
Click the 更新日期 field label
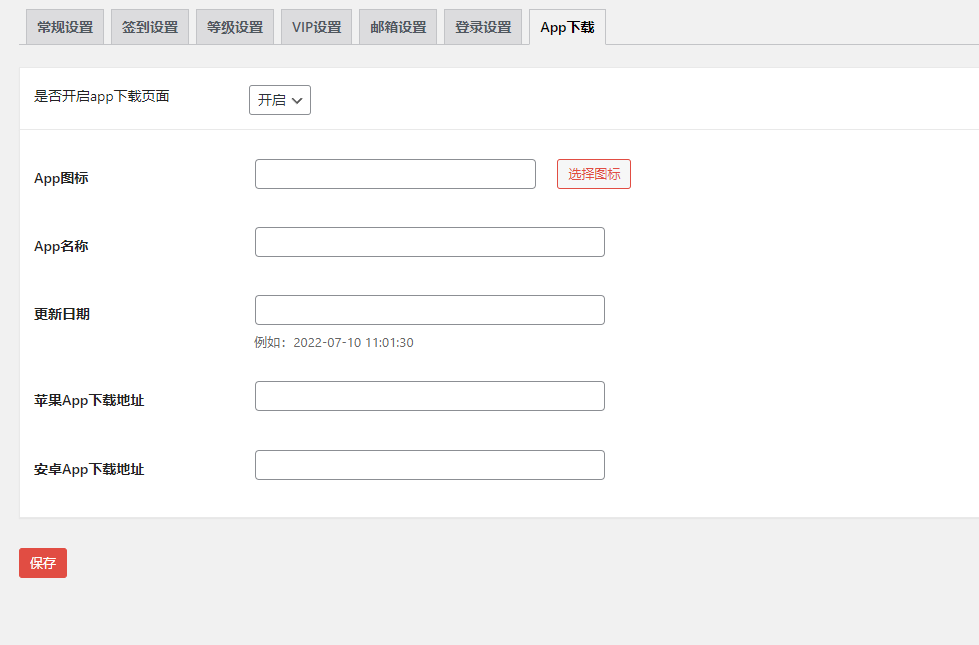coord(62,314)
